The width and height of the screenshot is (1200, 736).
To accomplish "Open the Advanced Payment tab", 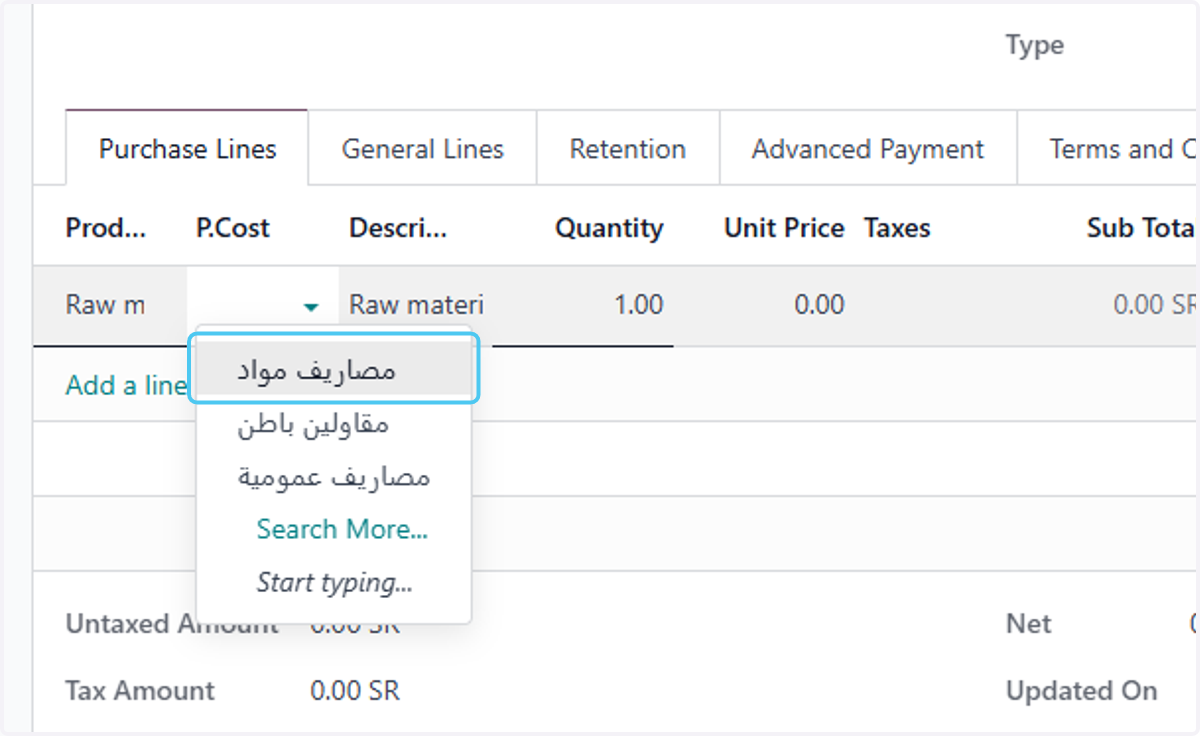I will tap(868, 149).
